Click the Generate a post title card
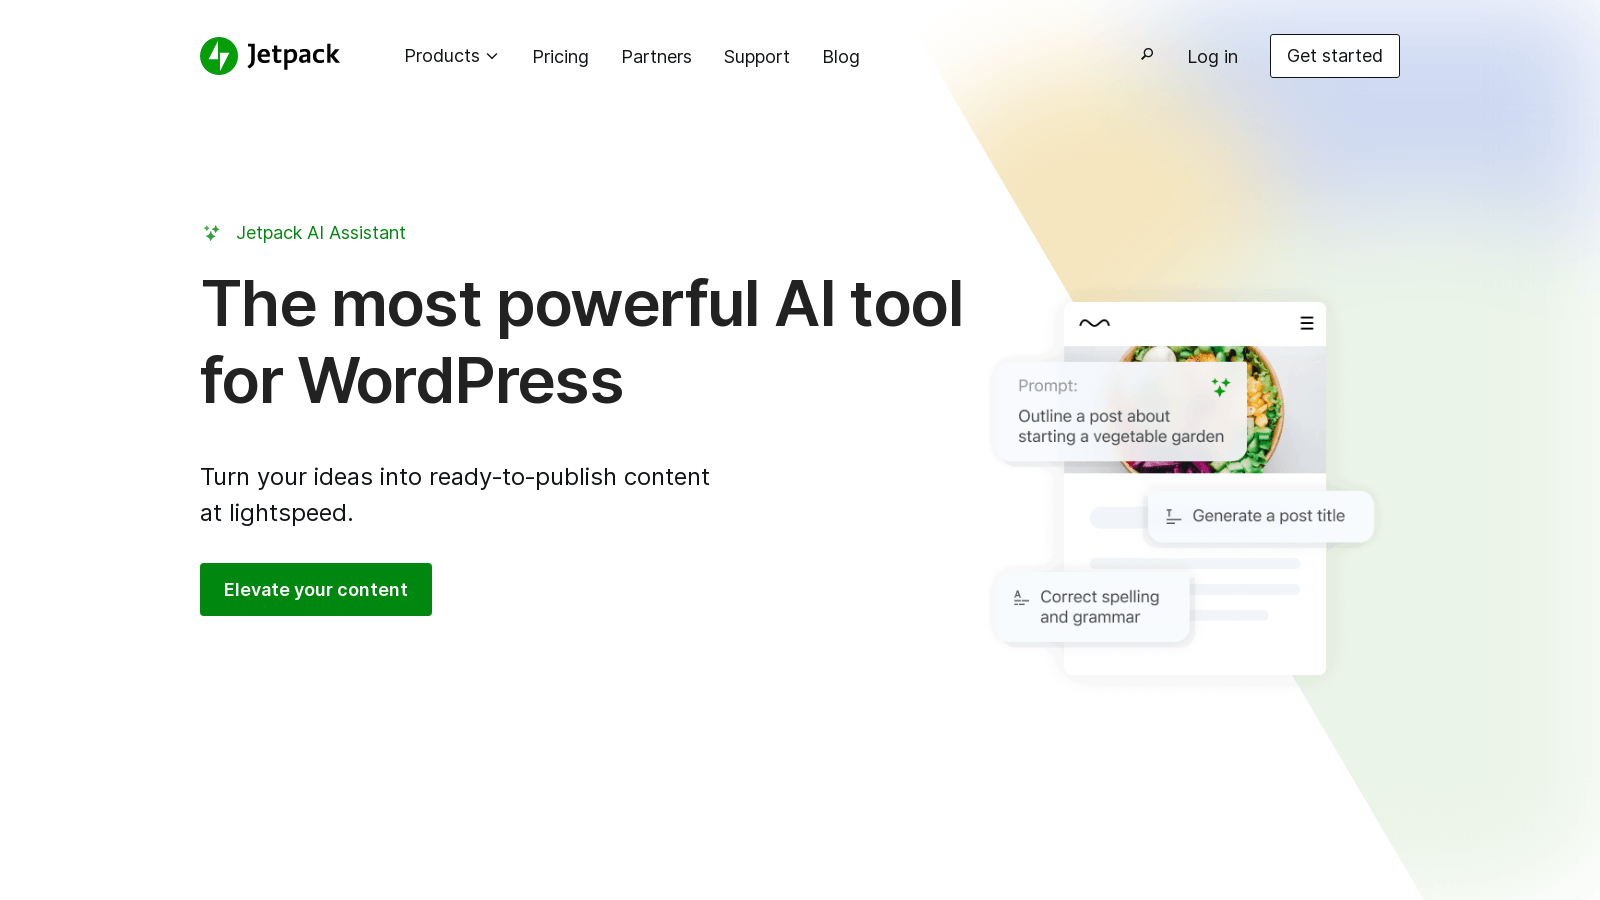 click(x=1260, y=516)
